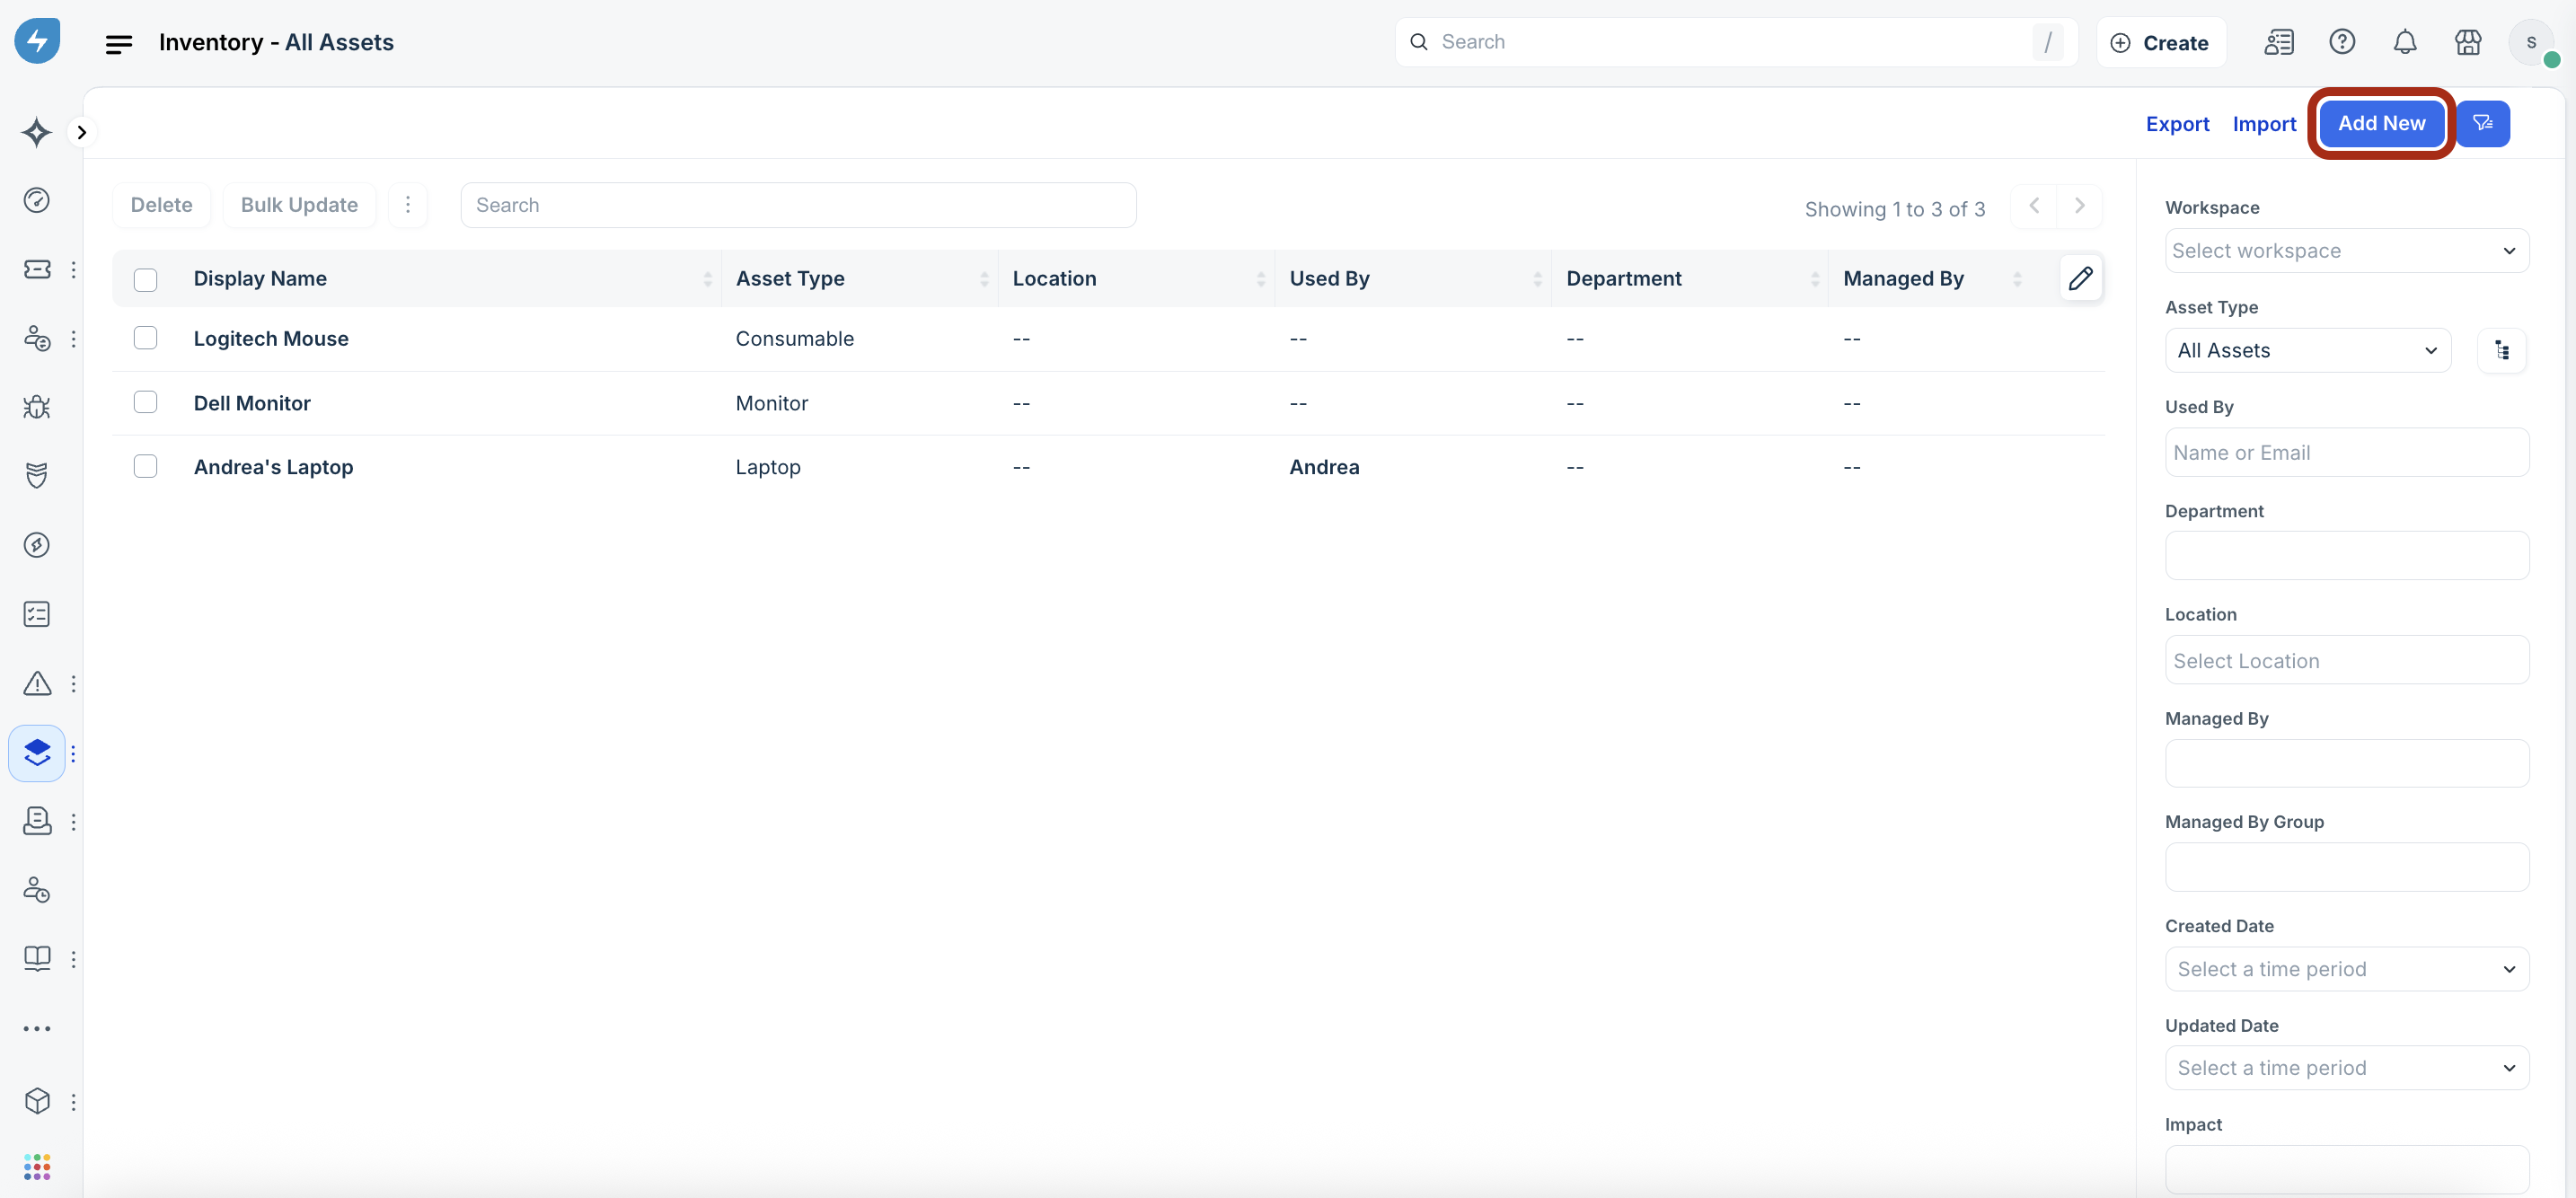Open the app launcher grid icon
This screenshot has width=2576, height=1198.
37,1166
